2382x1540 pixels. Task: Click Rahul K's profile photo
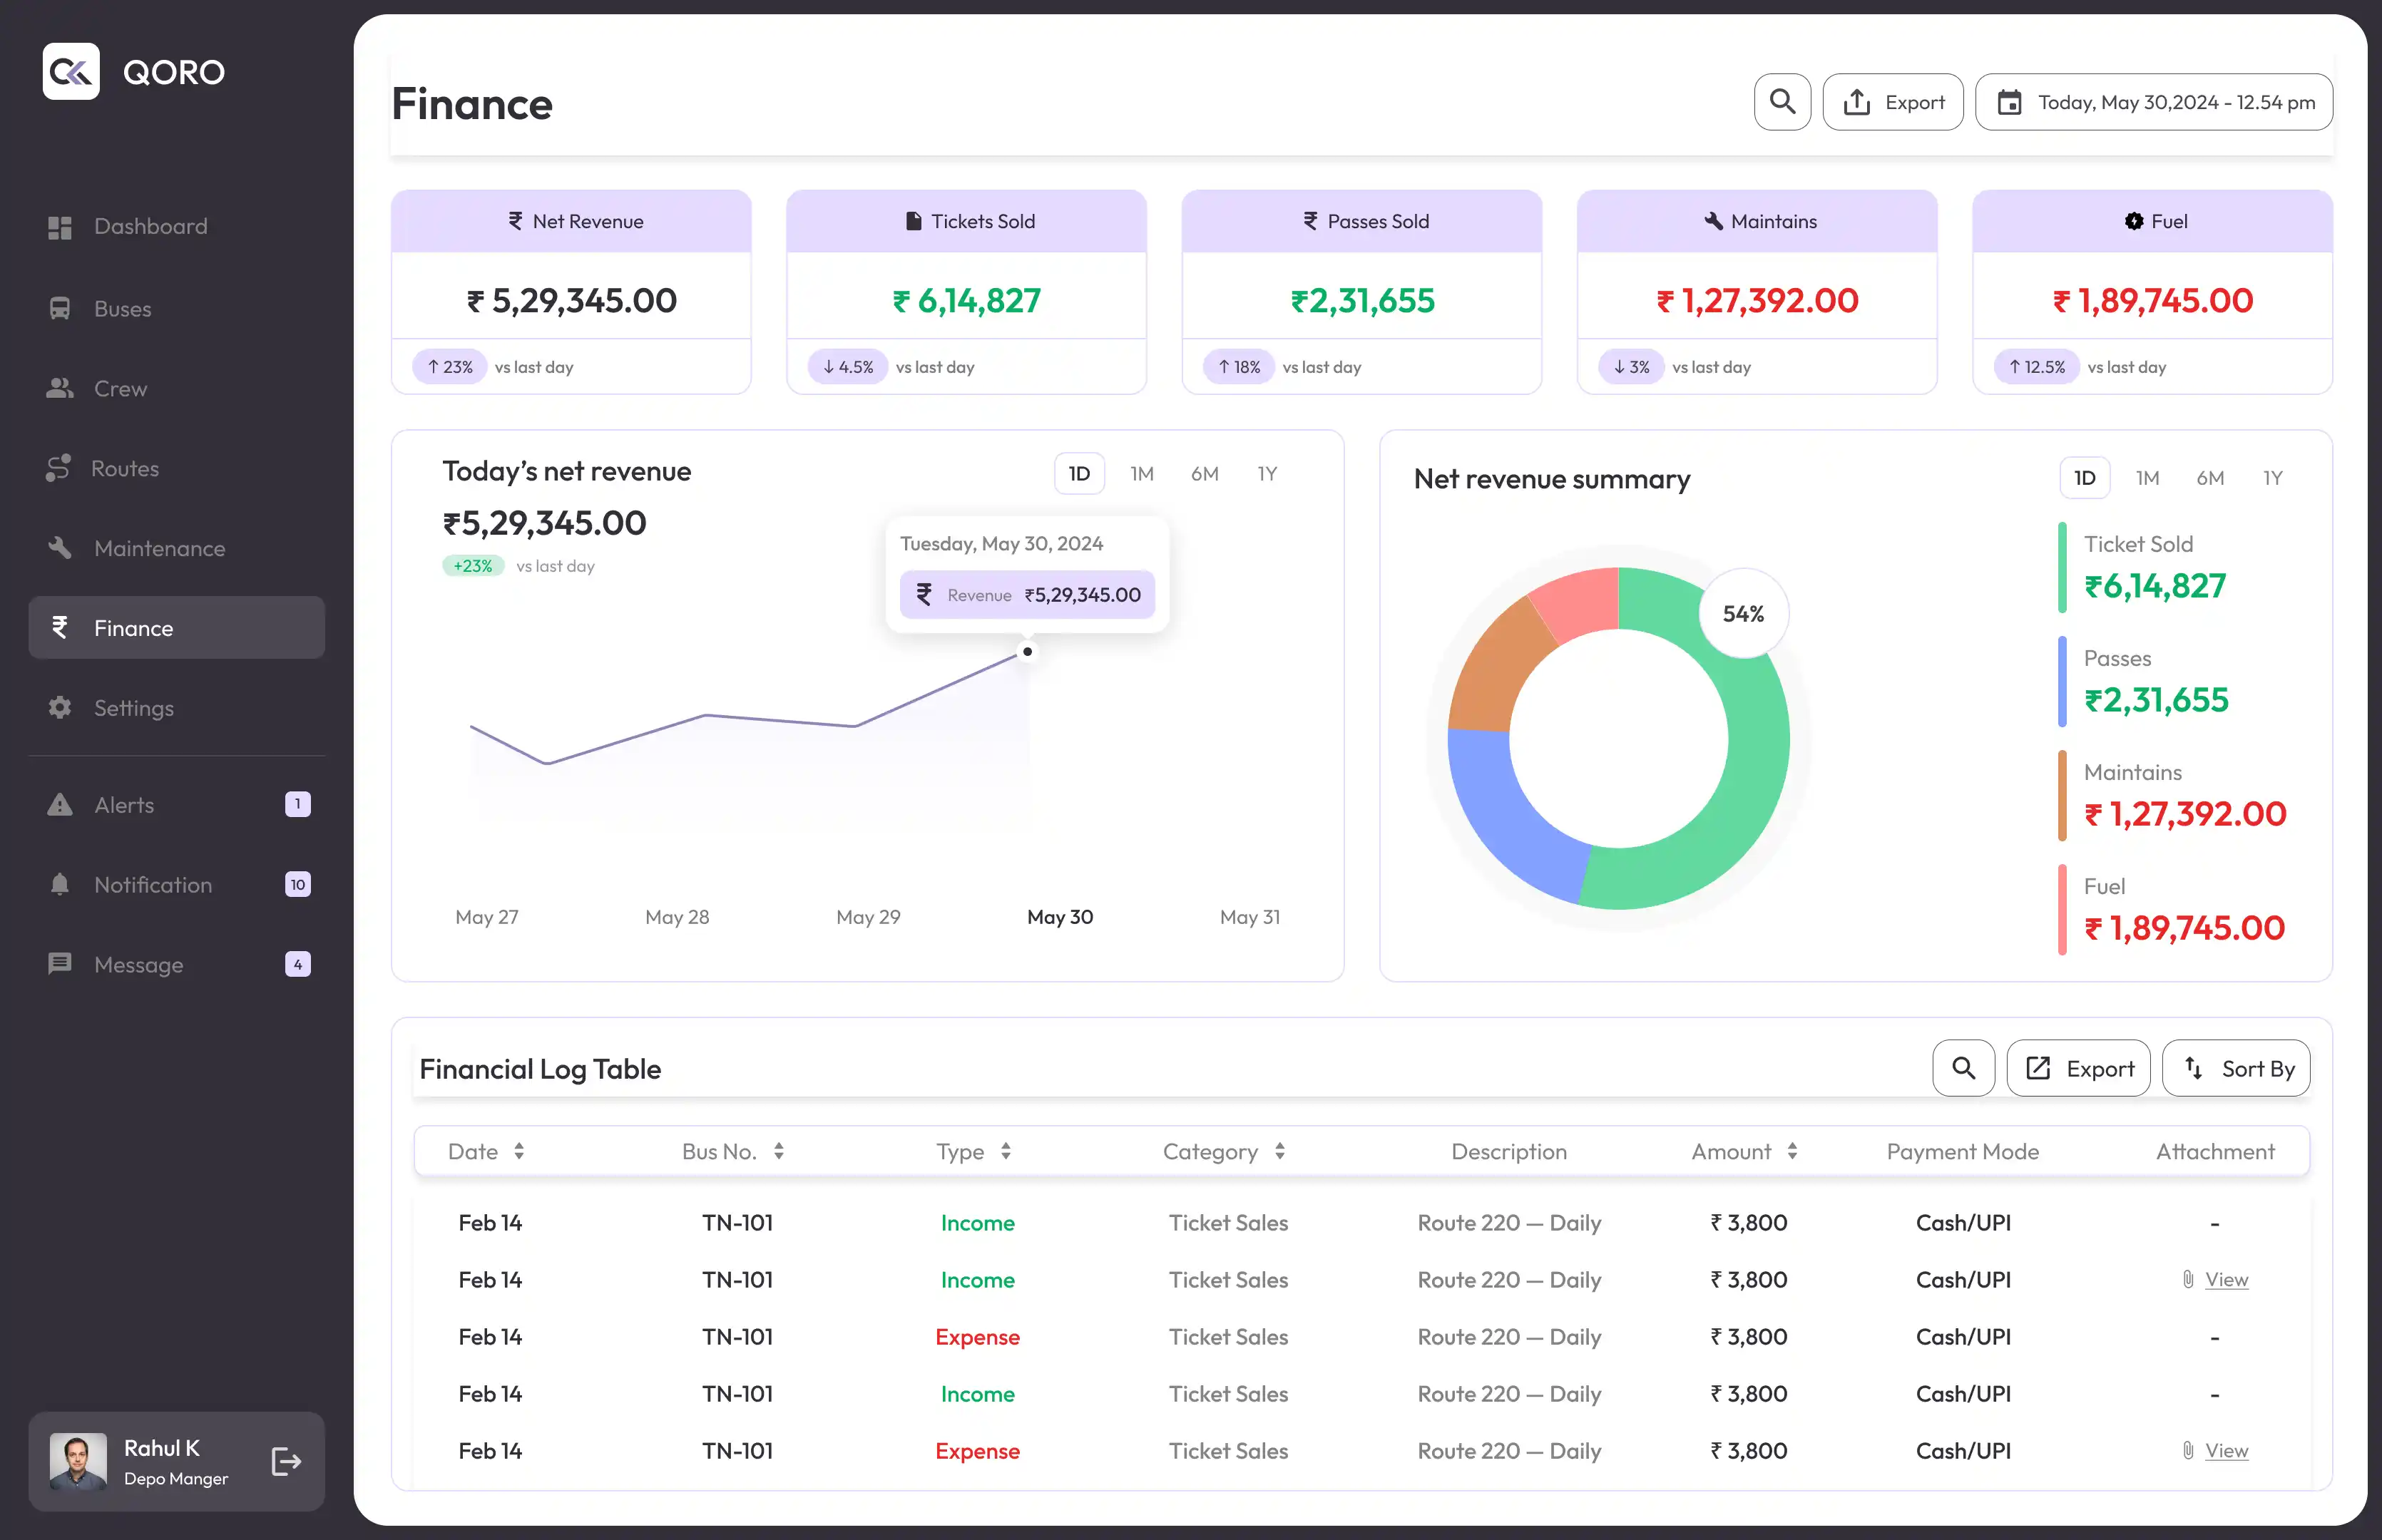(x=78, y=1462)
